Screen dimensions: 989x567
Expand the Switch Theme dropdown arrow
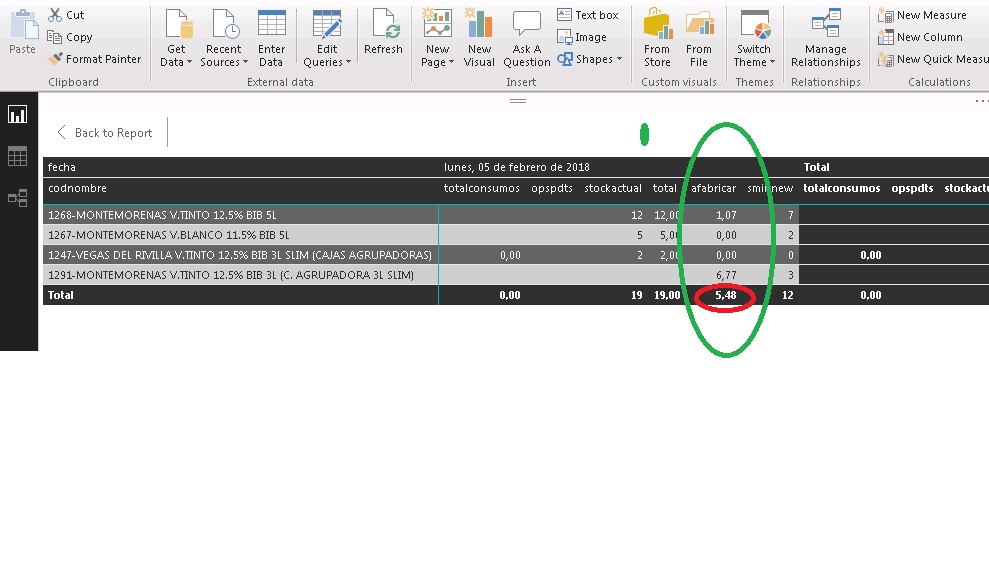[x=772, y=62]
